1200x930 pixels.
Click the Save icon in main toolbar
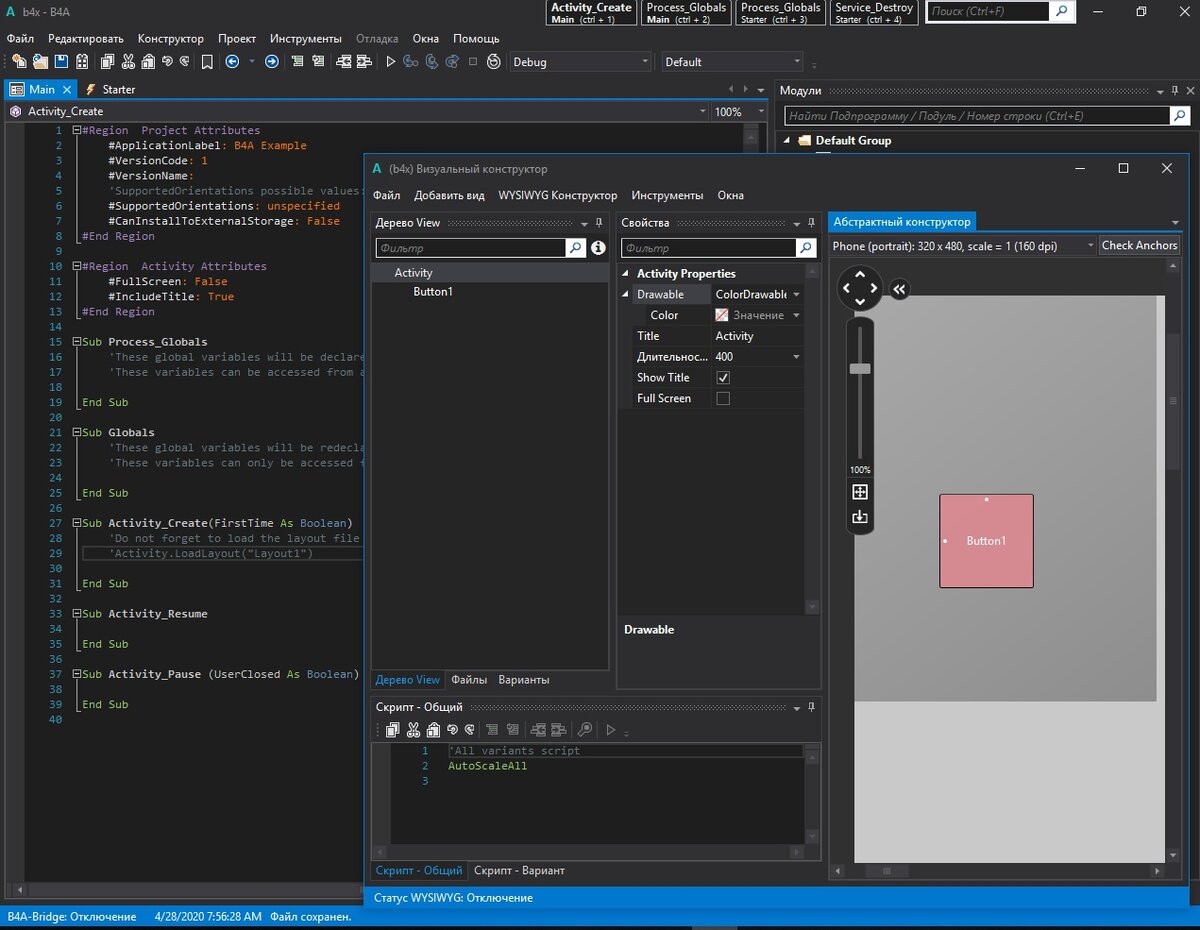pyautogui.click(x=62, y=62)
